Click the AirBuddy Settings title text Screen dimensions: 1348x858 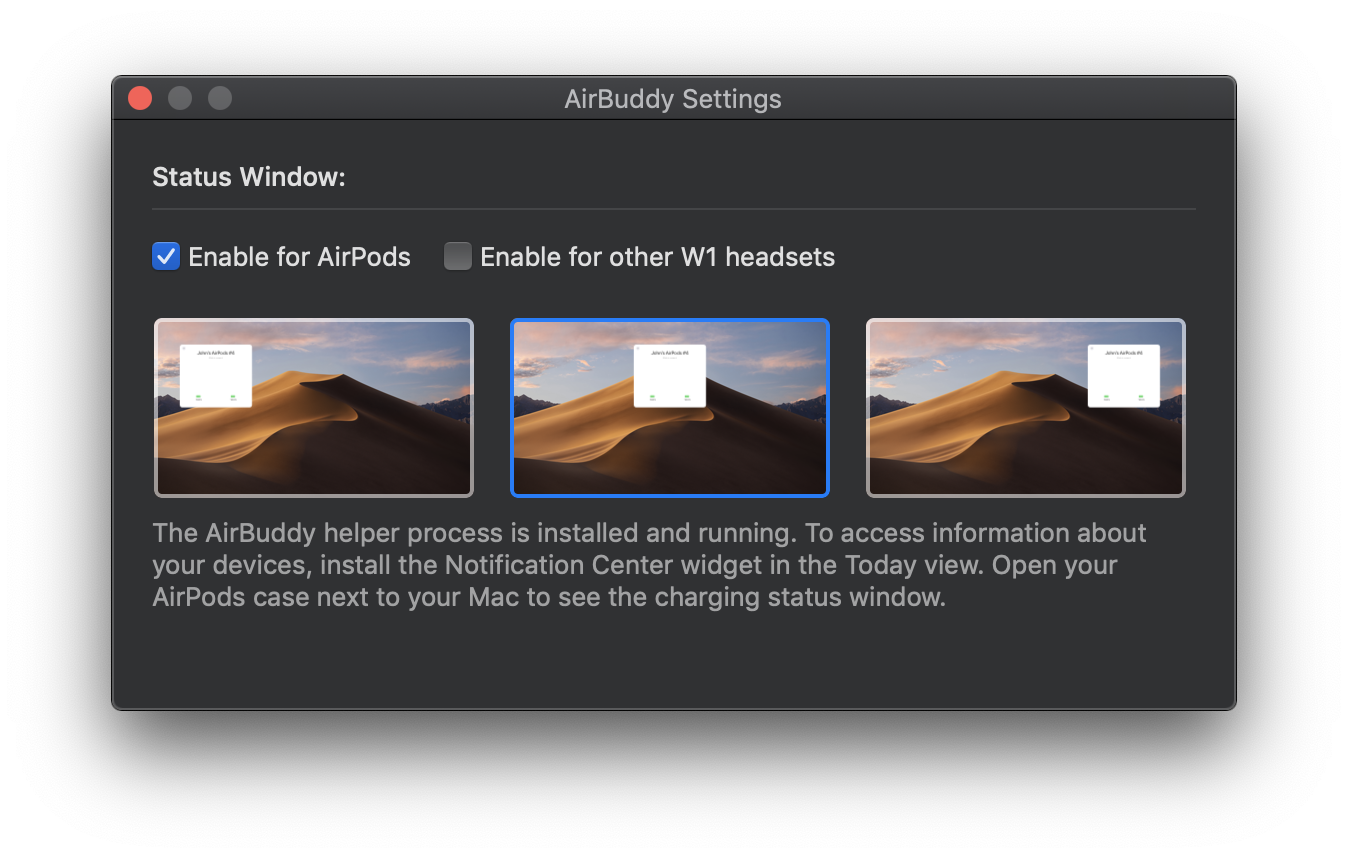coord(673,99)
